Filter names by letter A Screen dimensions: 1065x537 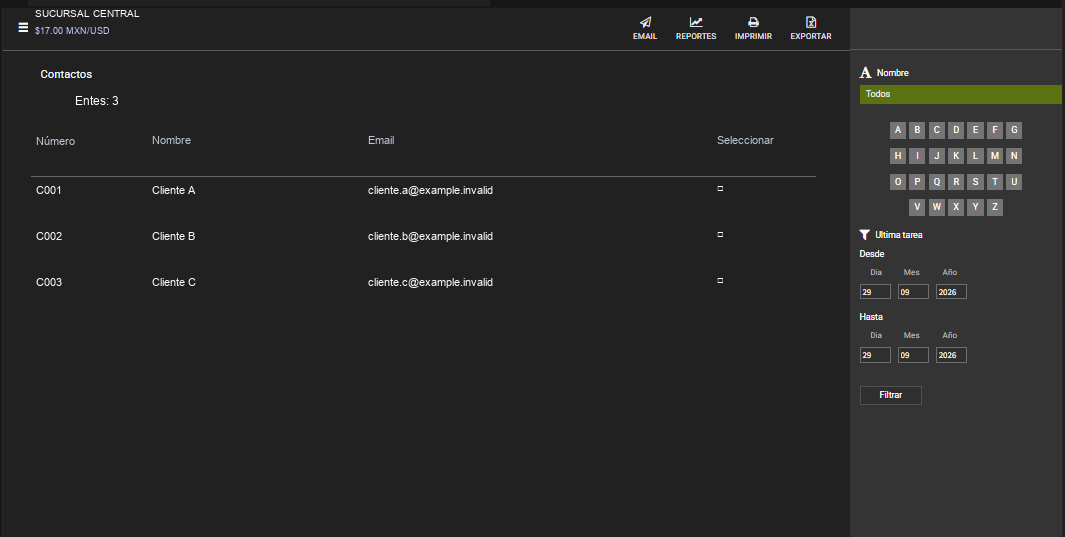coord(898,130)
